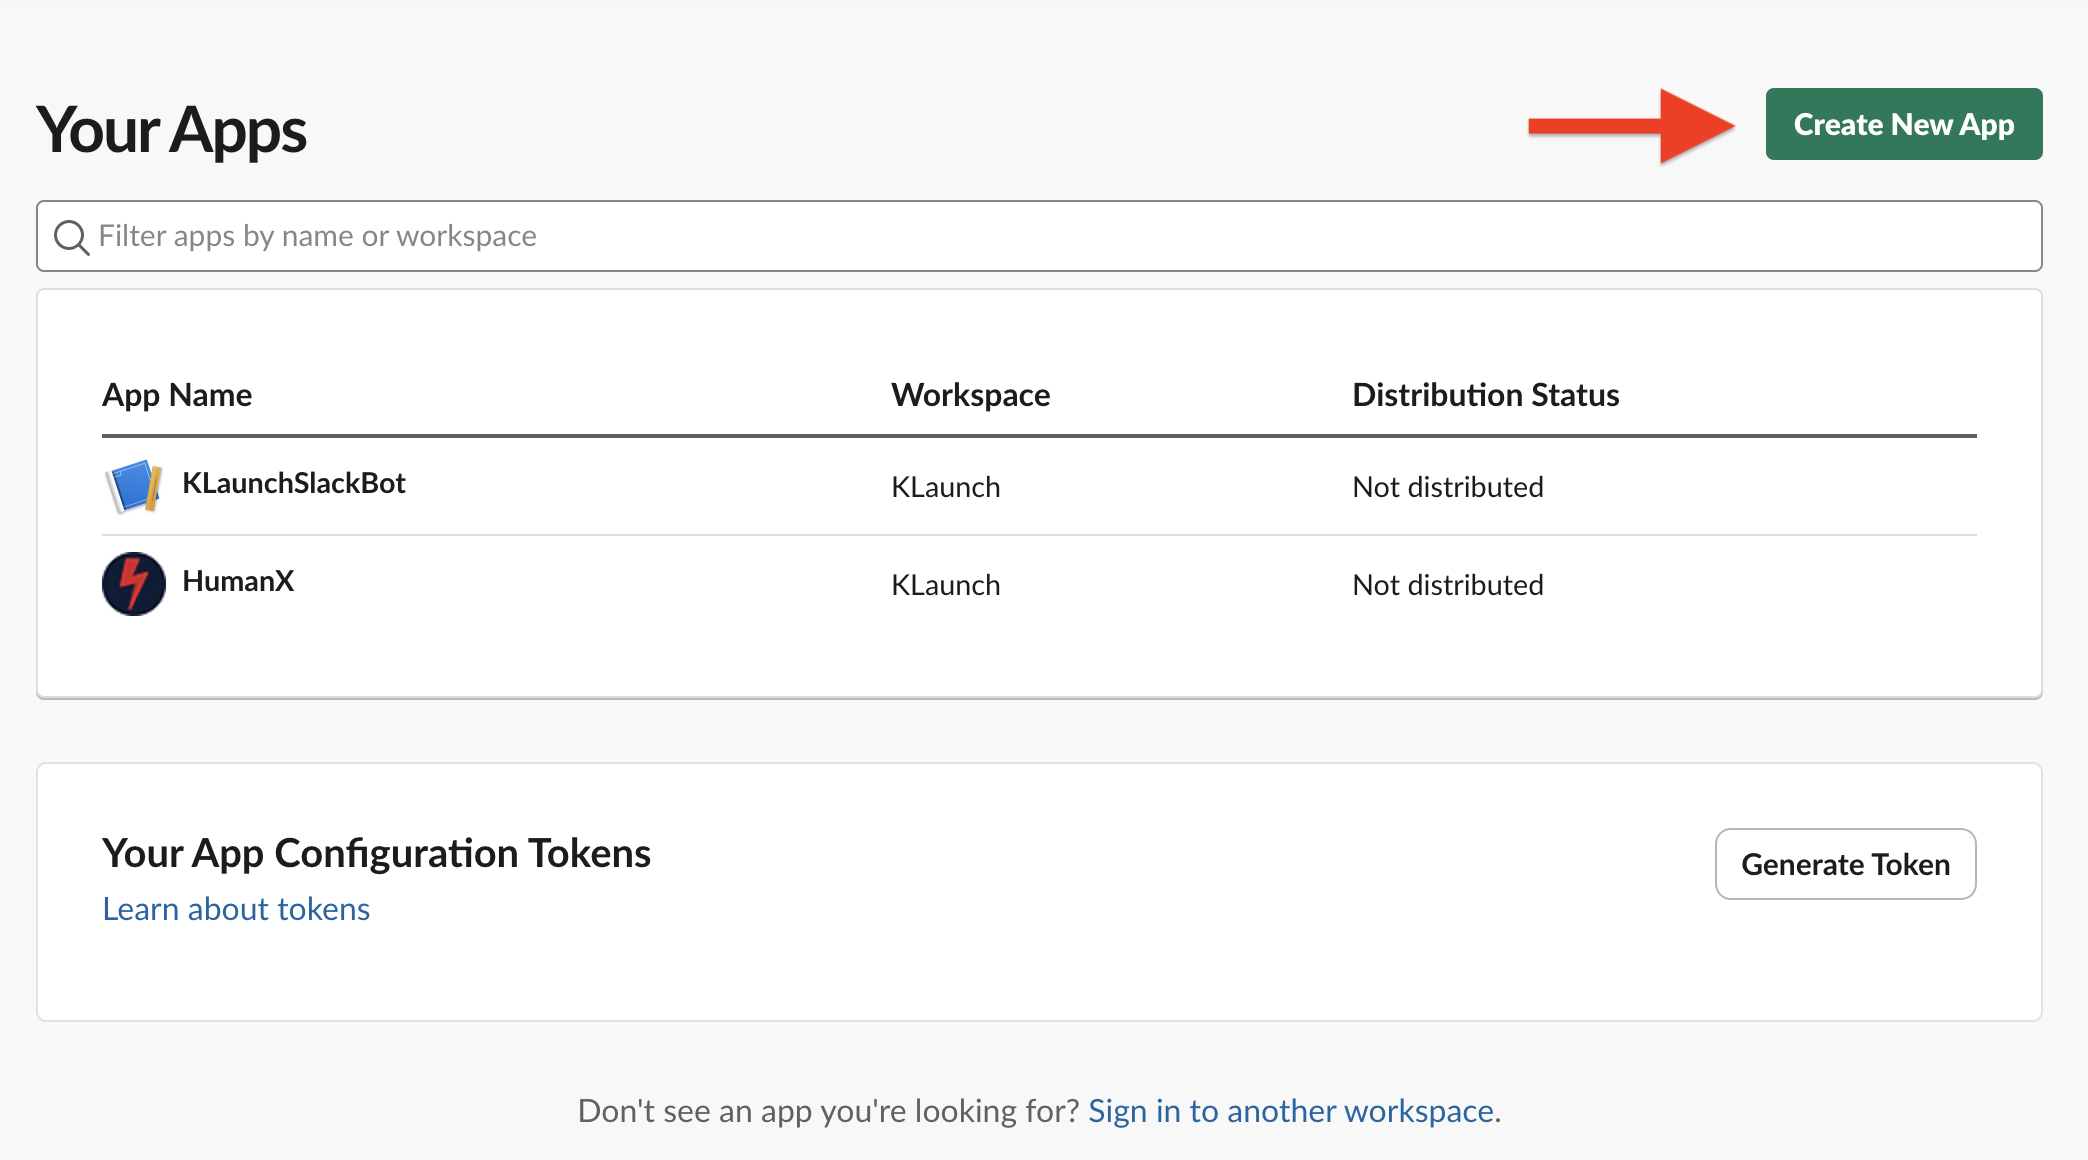Click the KLaunchSlackBot notebook app icon
This screenshot has width=2088, height=1160.
point(134,486)
